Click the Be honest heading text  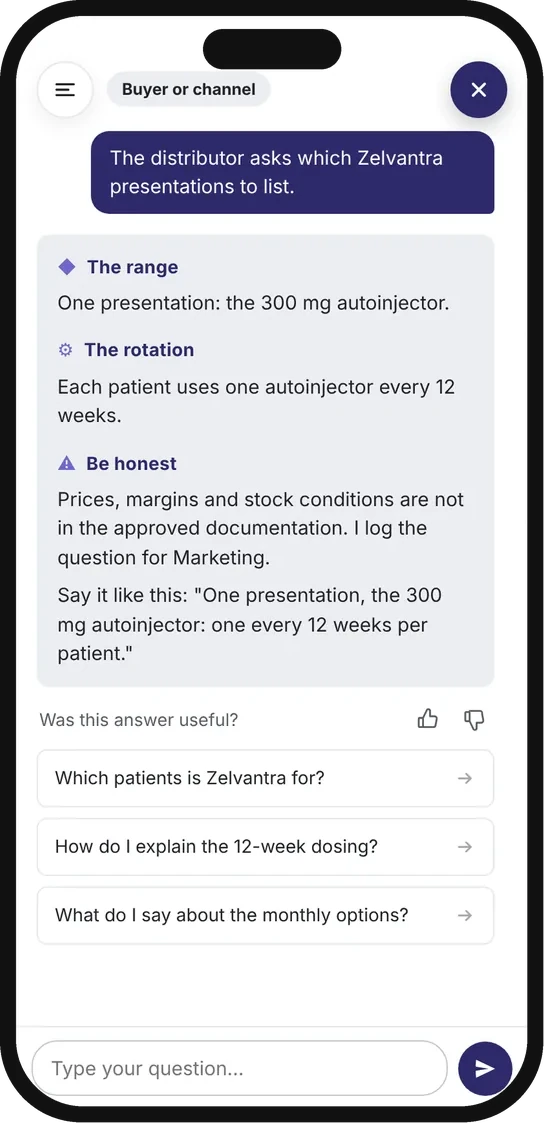131,463
